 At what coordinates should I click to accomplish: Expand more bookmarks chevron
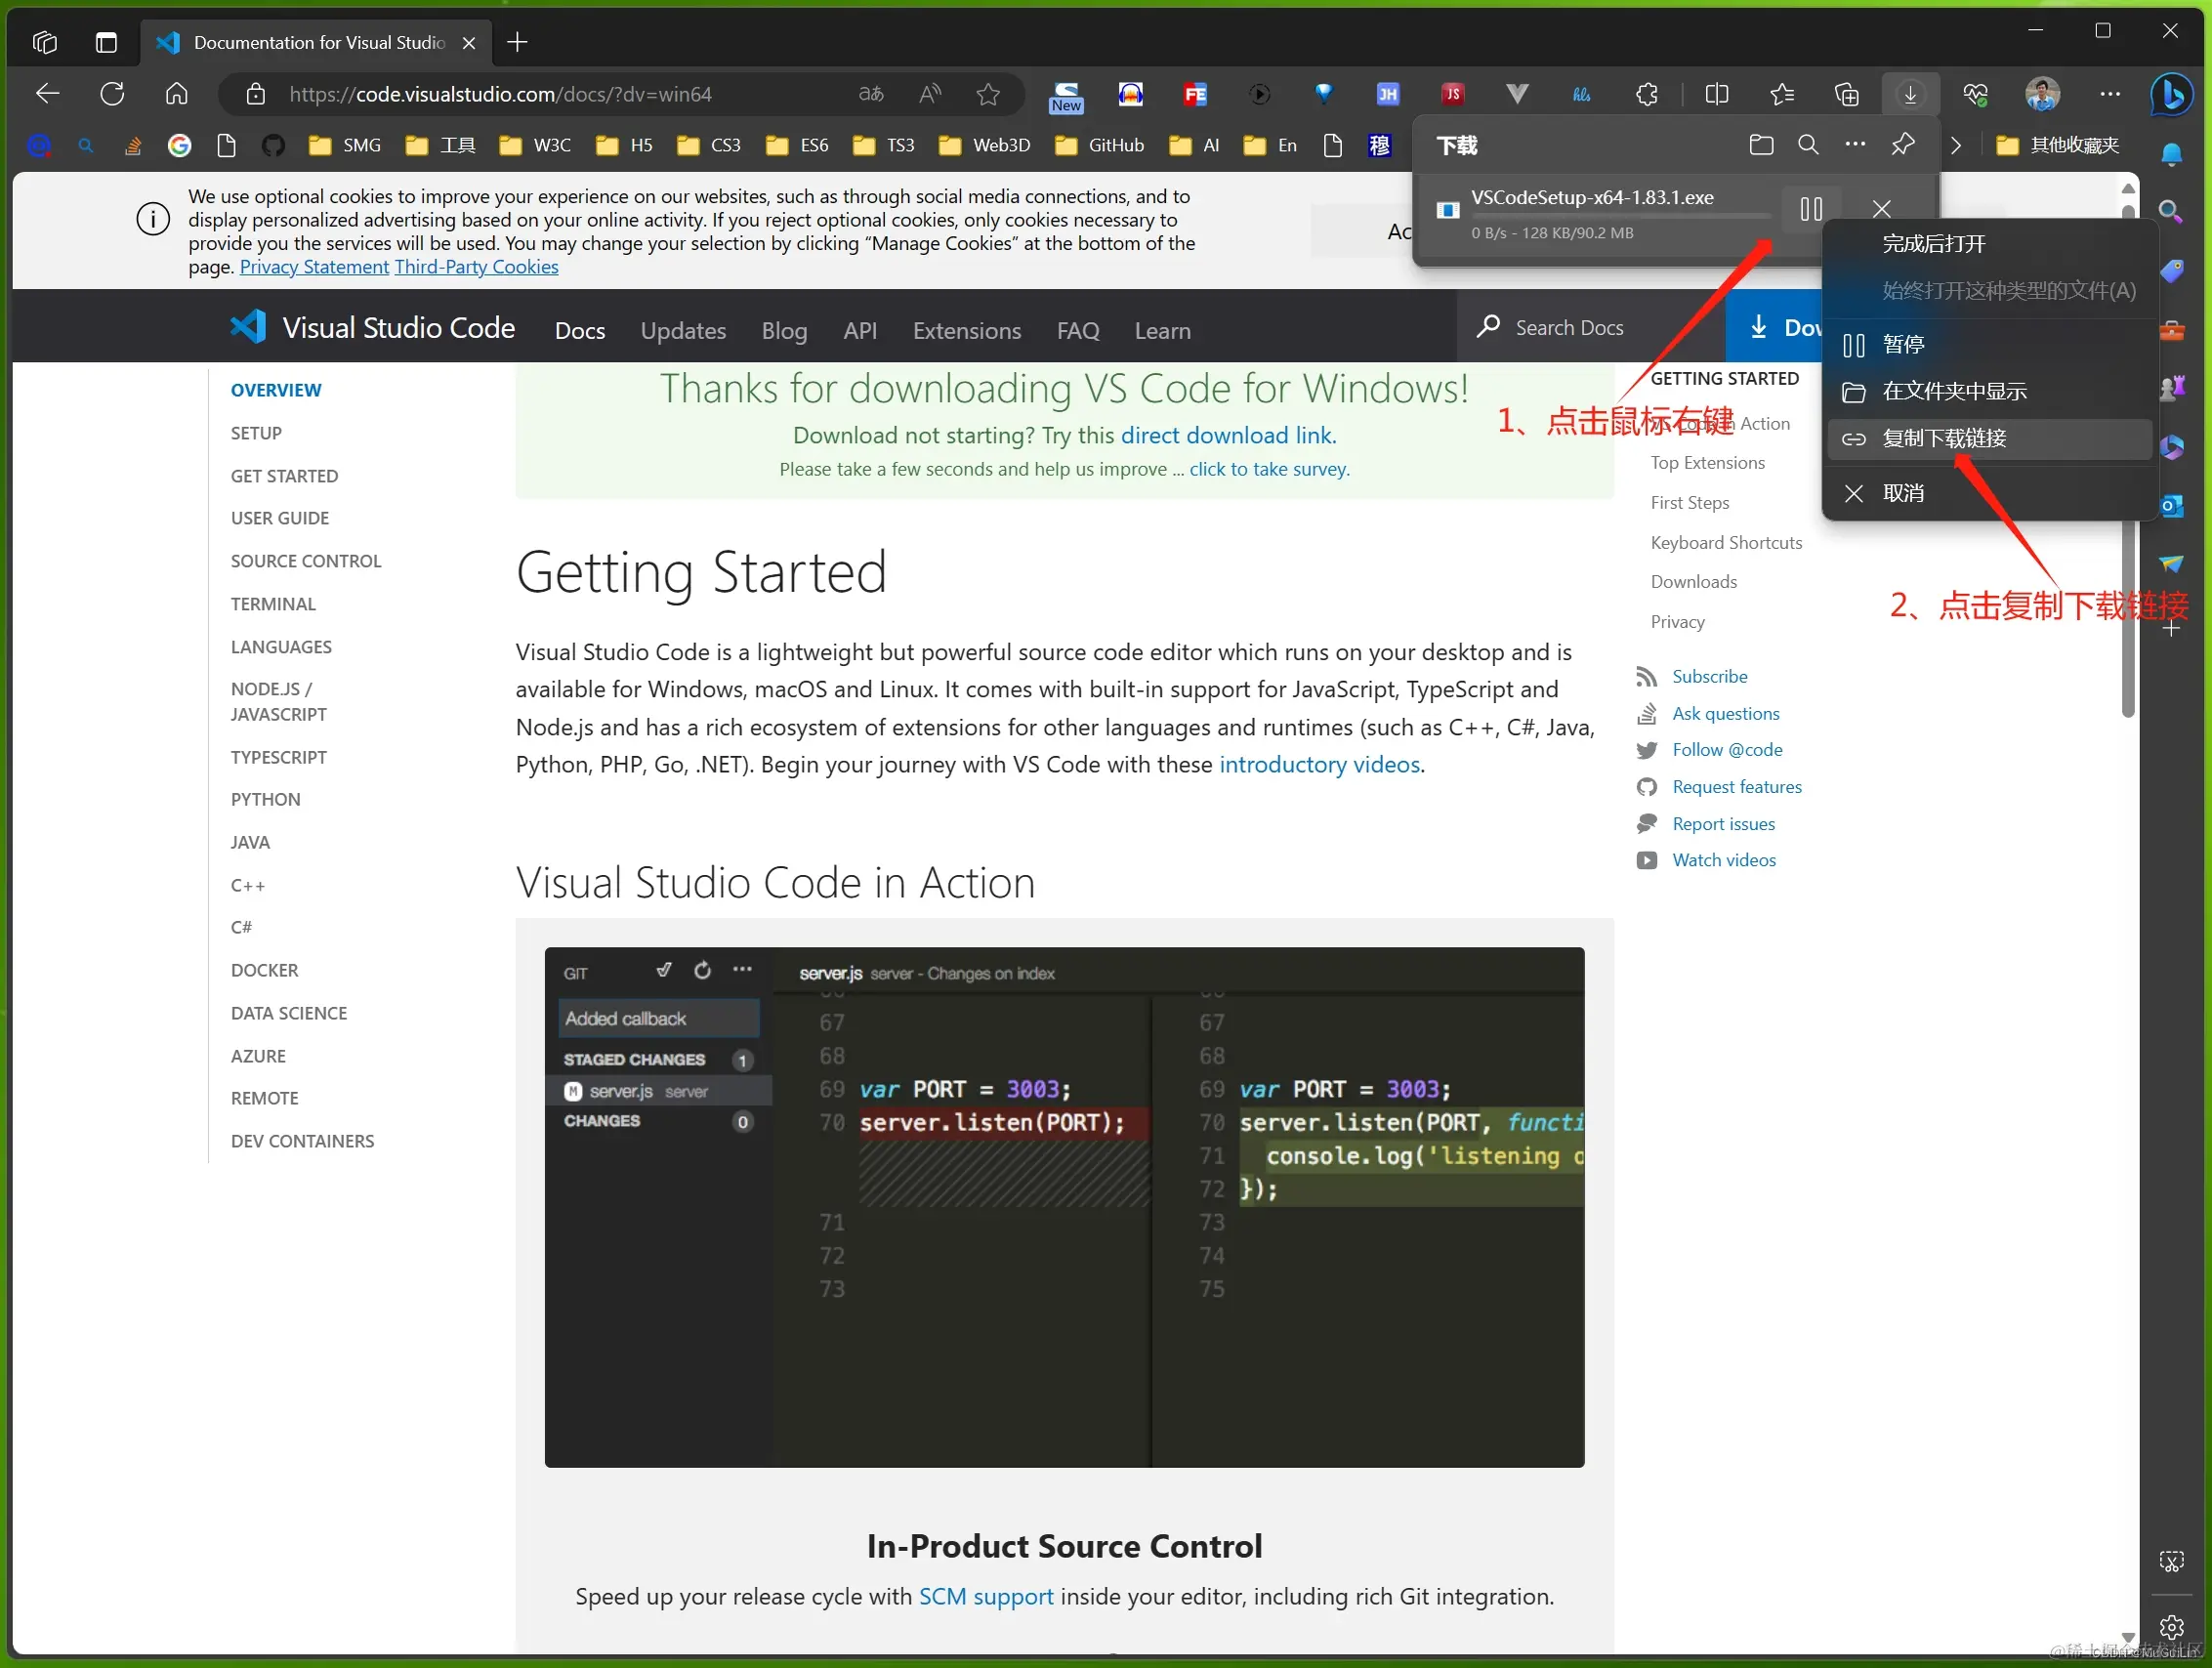1956,145
